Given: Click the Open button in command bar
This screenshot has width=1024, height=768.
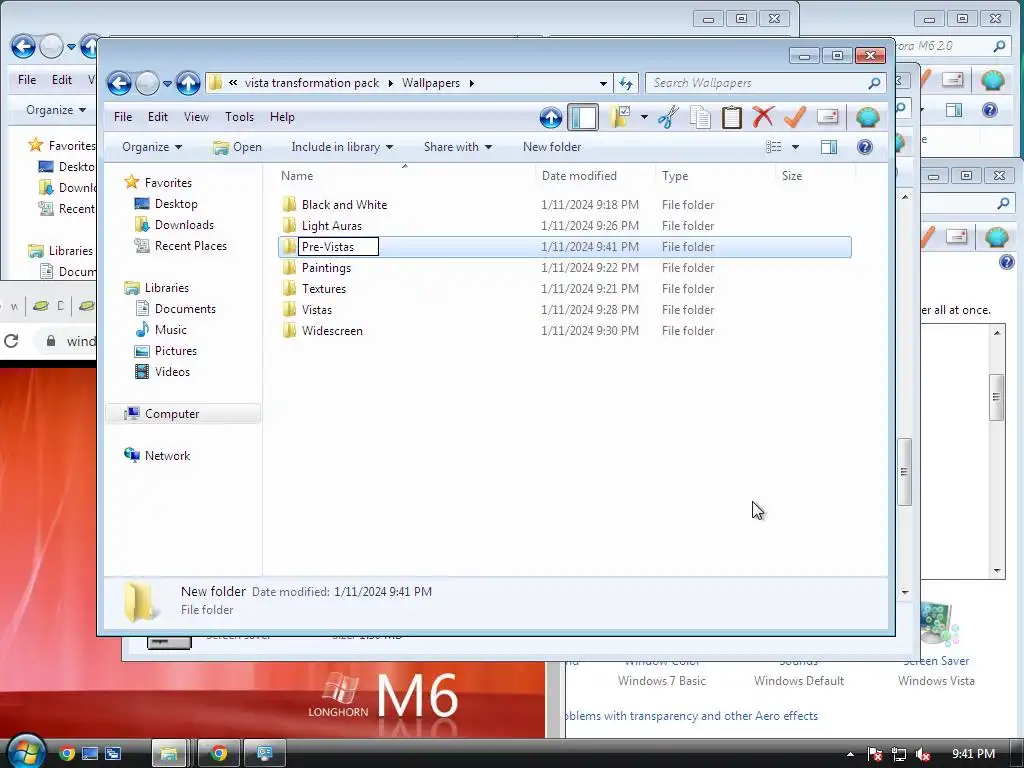Looking at the screenshot, I should click(x=237, y=147).
